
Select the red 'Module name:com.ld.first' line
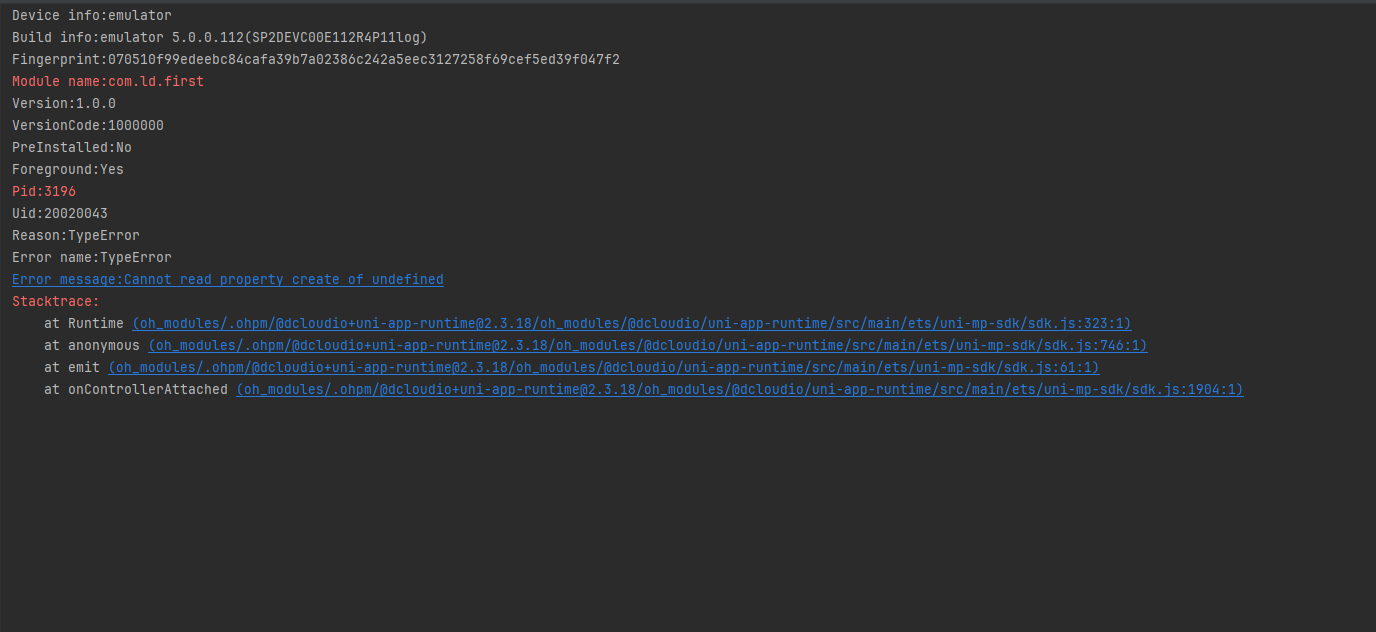tap(108, 81)
